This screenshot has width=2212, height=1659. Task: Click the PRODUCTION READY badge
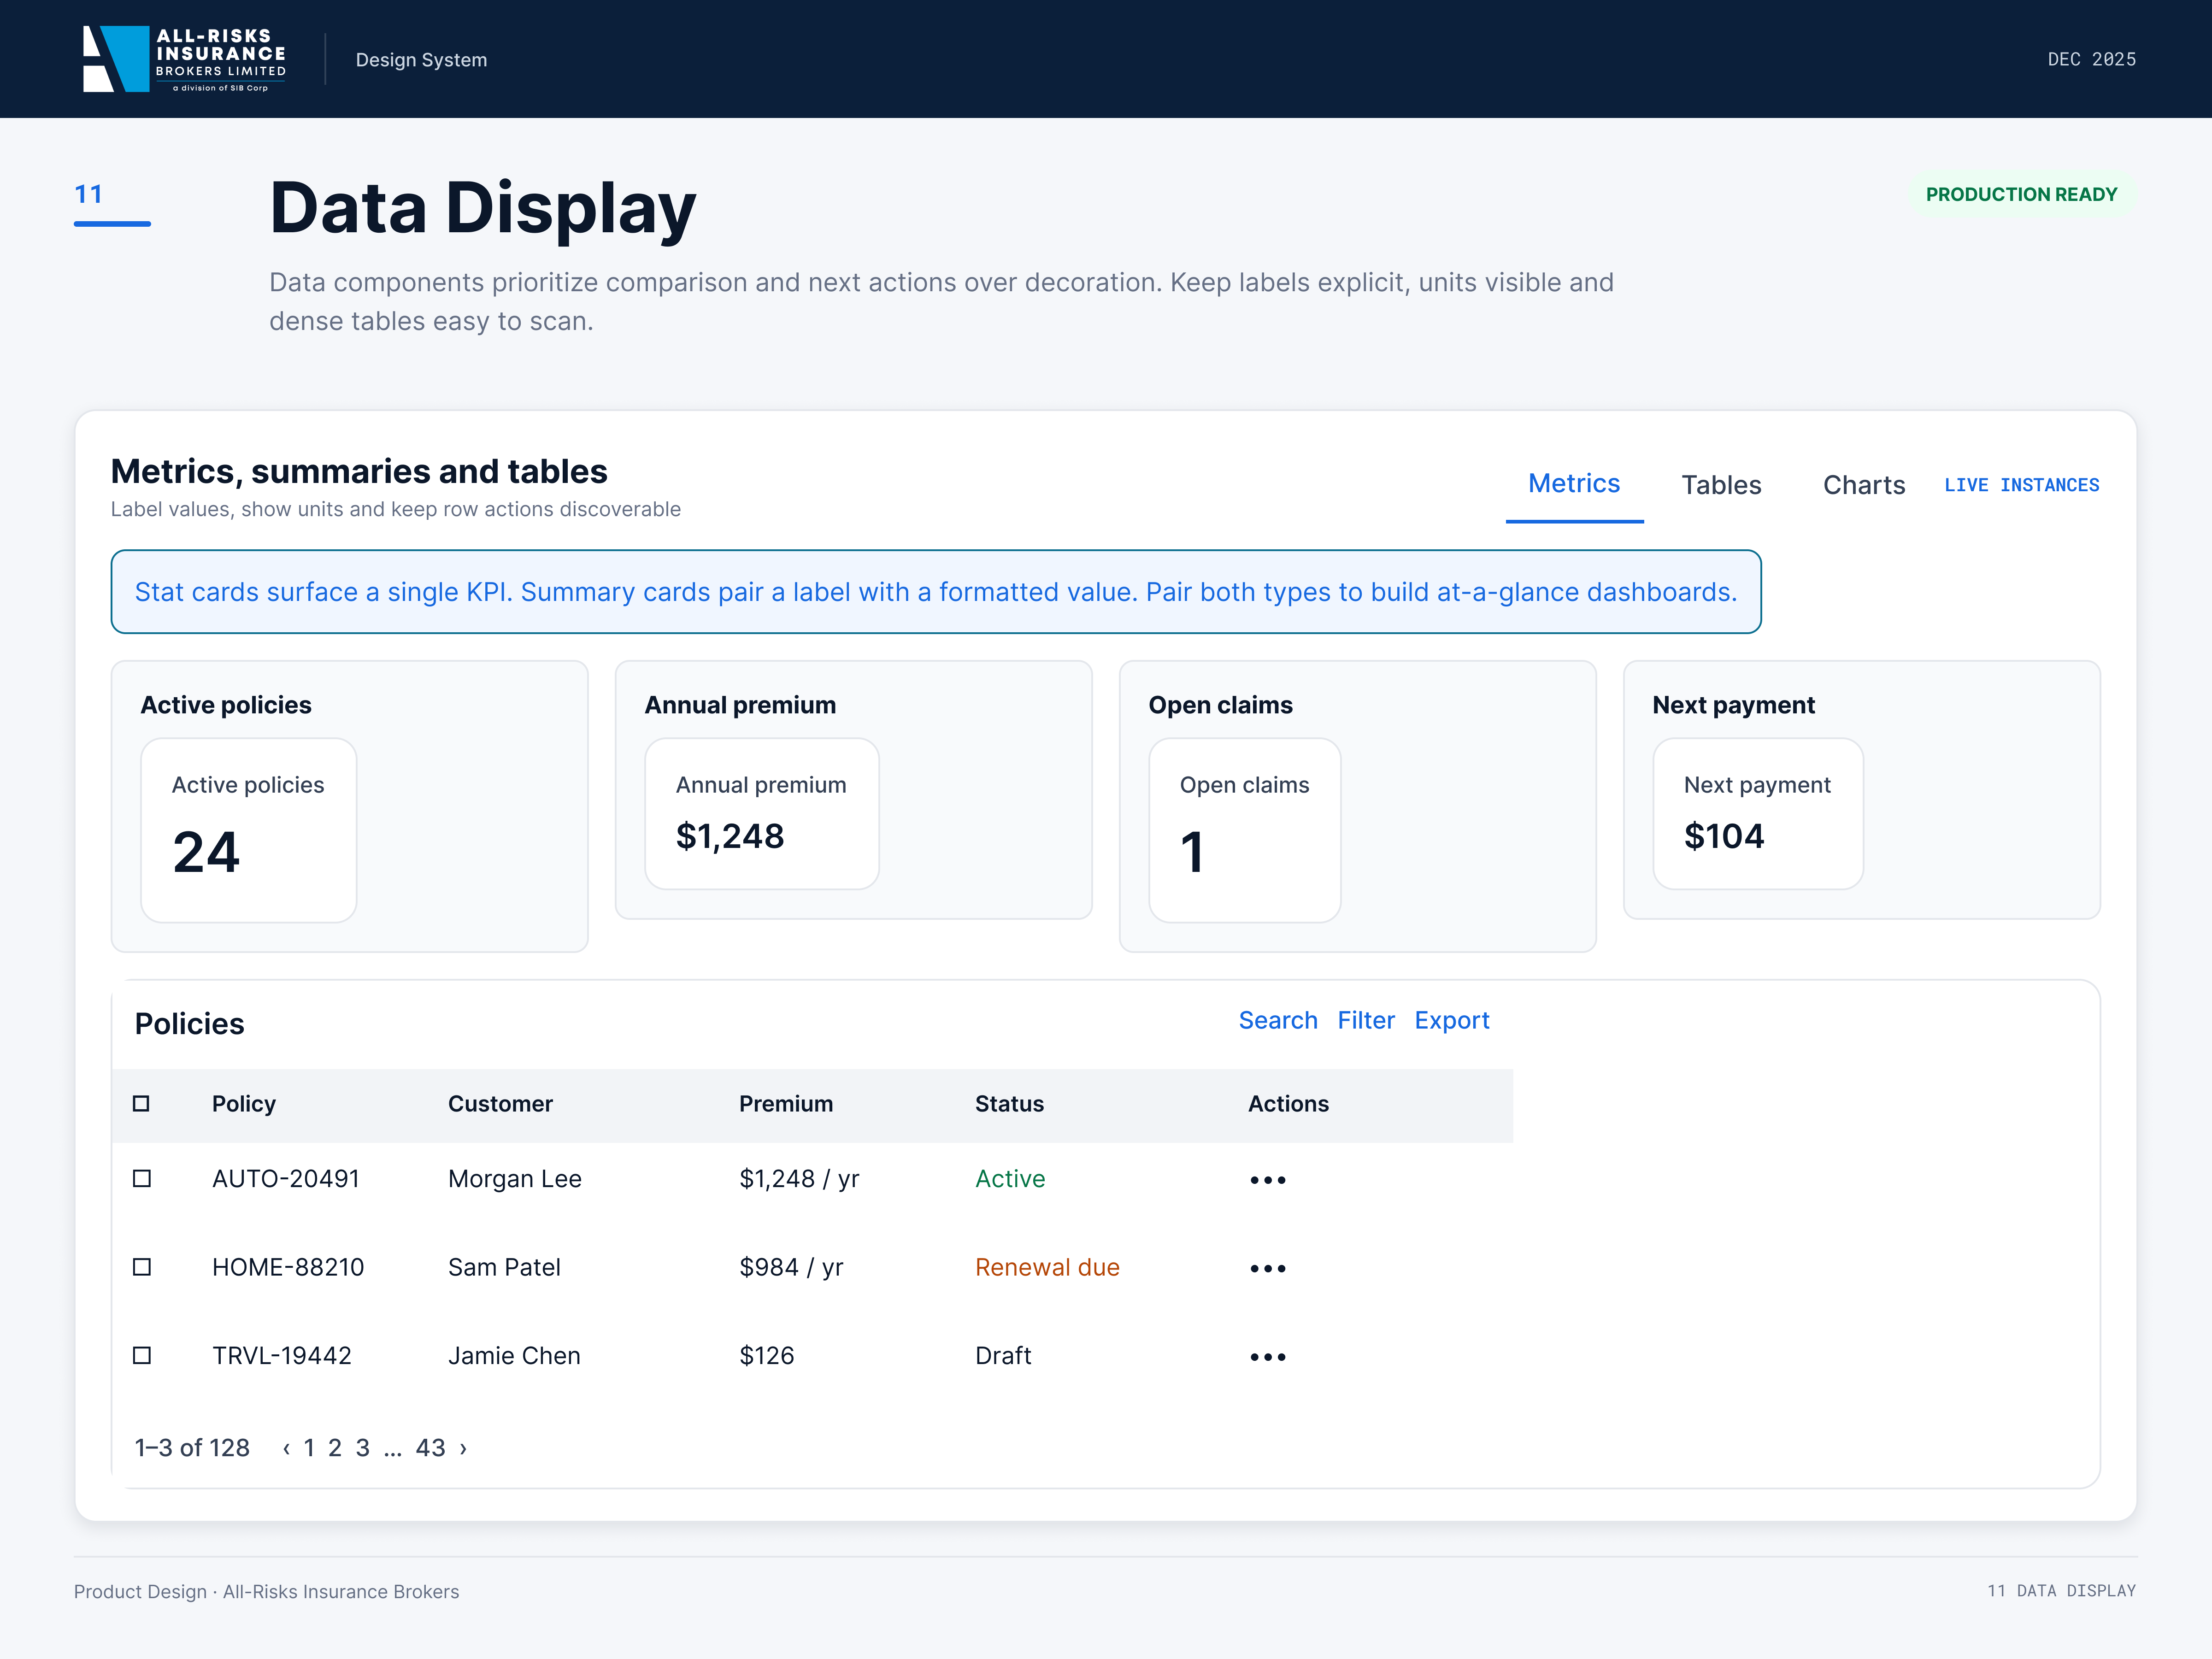(x=2021, y=194)
